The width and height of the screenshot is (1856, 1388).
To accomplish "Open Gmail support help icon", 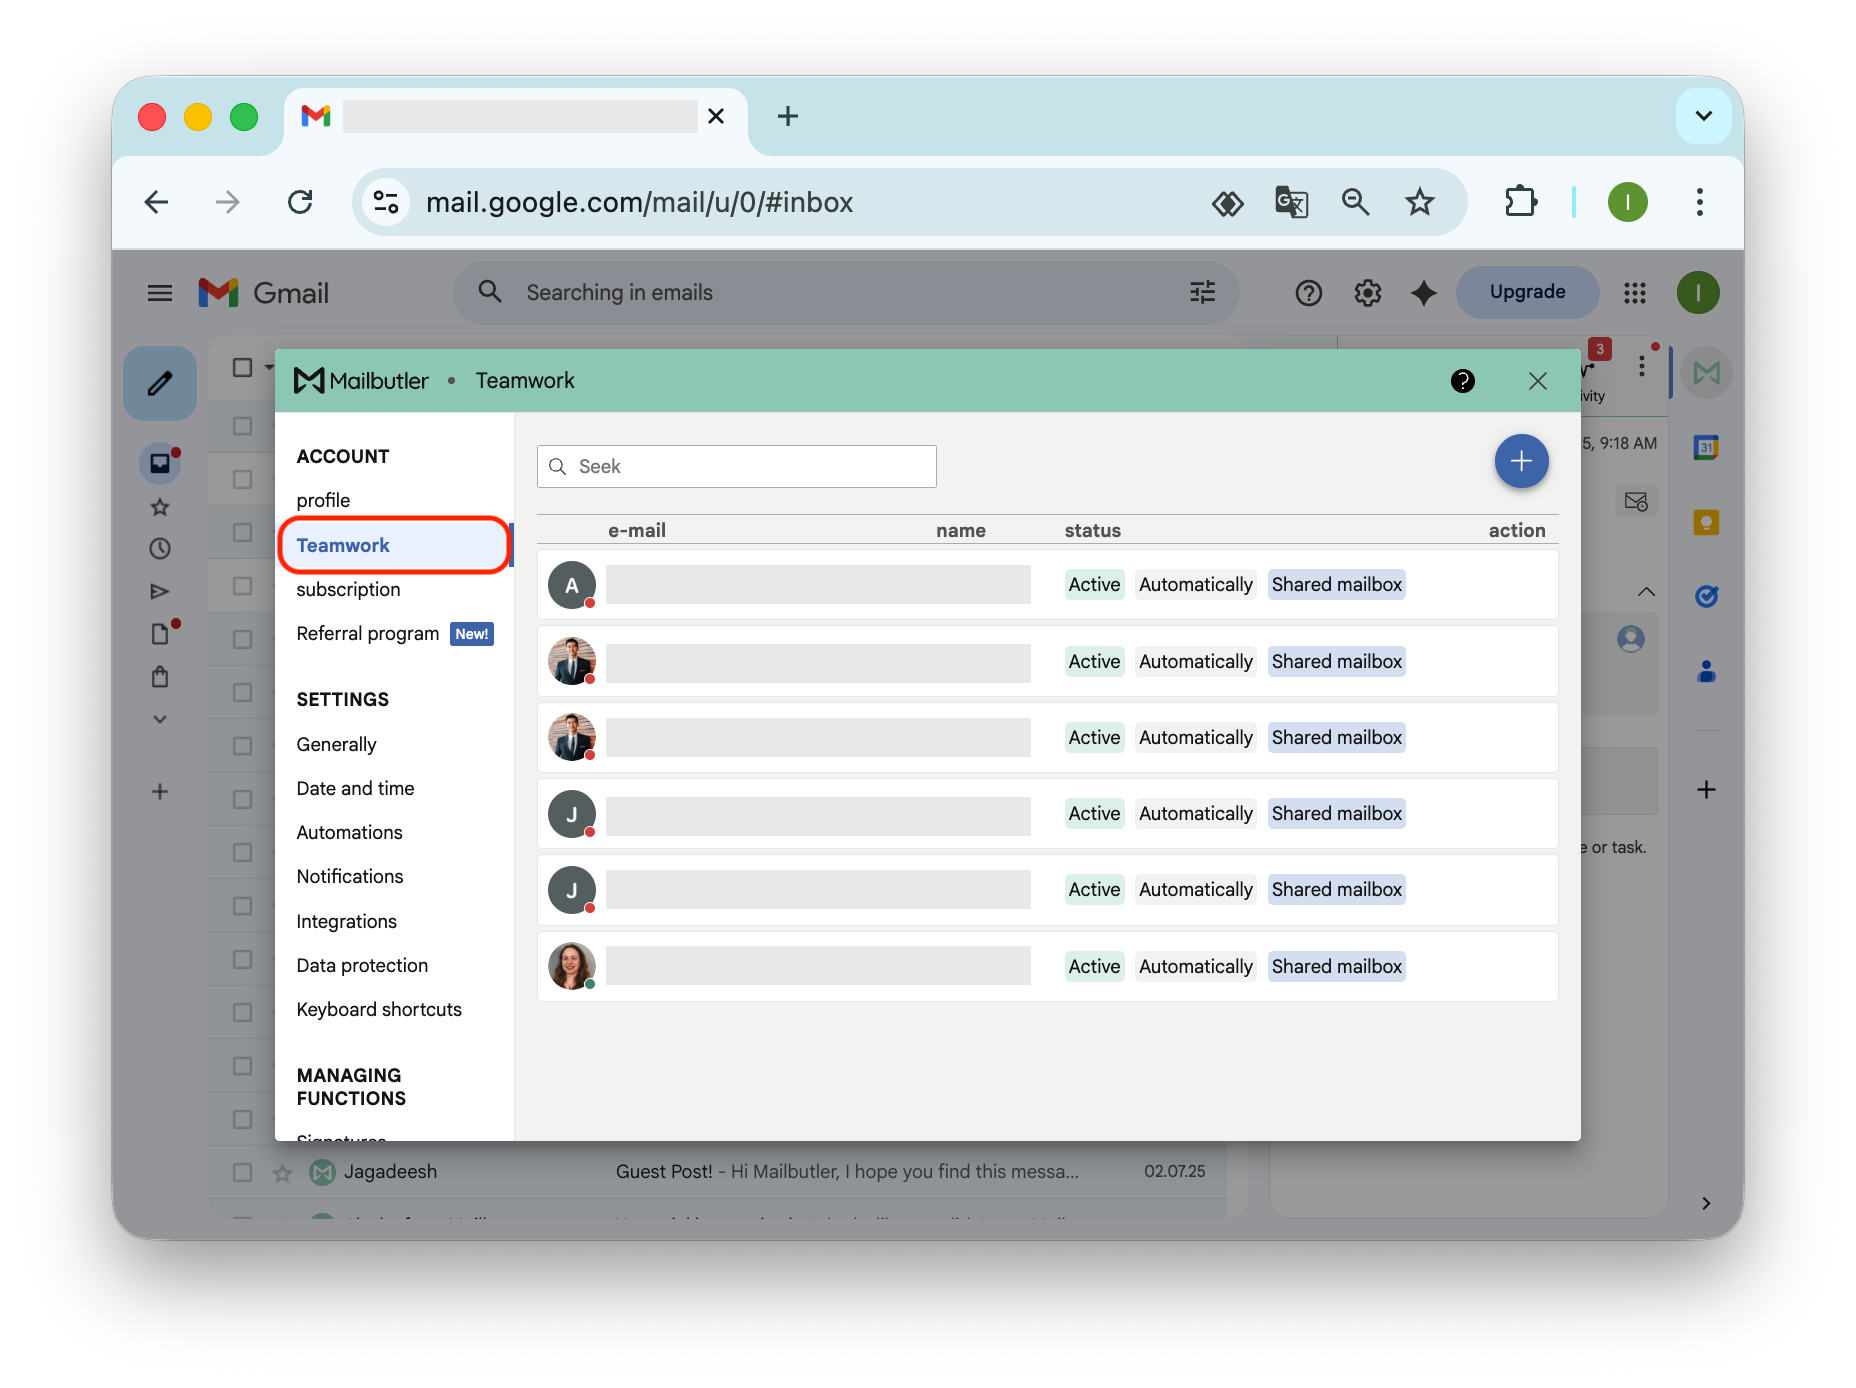I will pos(1308,293).
